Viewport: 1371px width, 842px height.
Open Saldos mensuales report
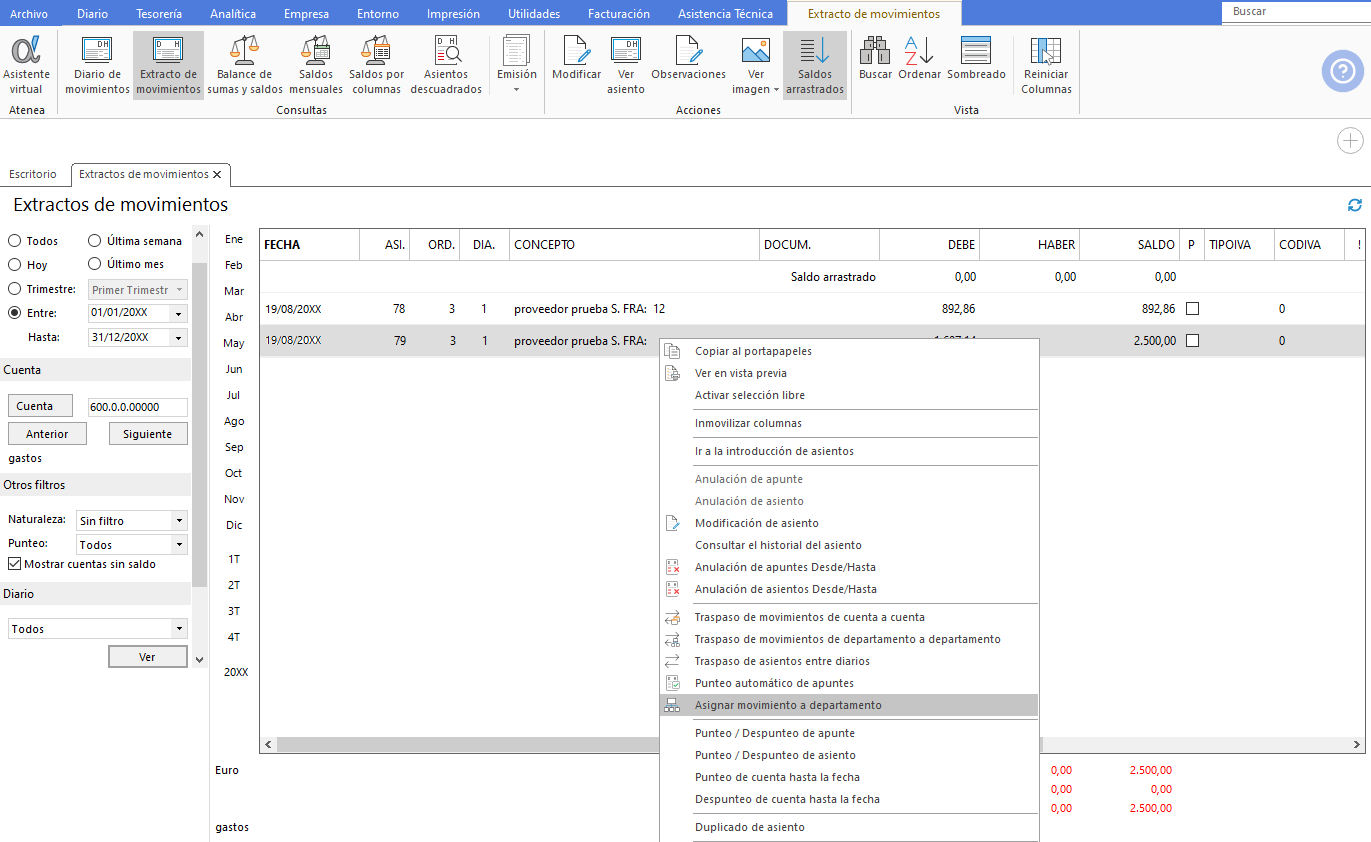click(316, 66)
